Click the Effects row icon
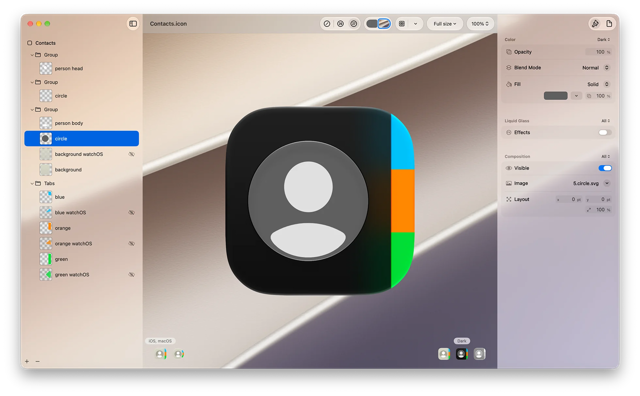Viewport: 640px width, 396px height. tap(509, 132)
